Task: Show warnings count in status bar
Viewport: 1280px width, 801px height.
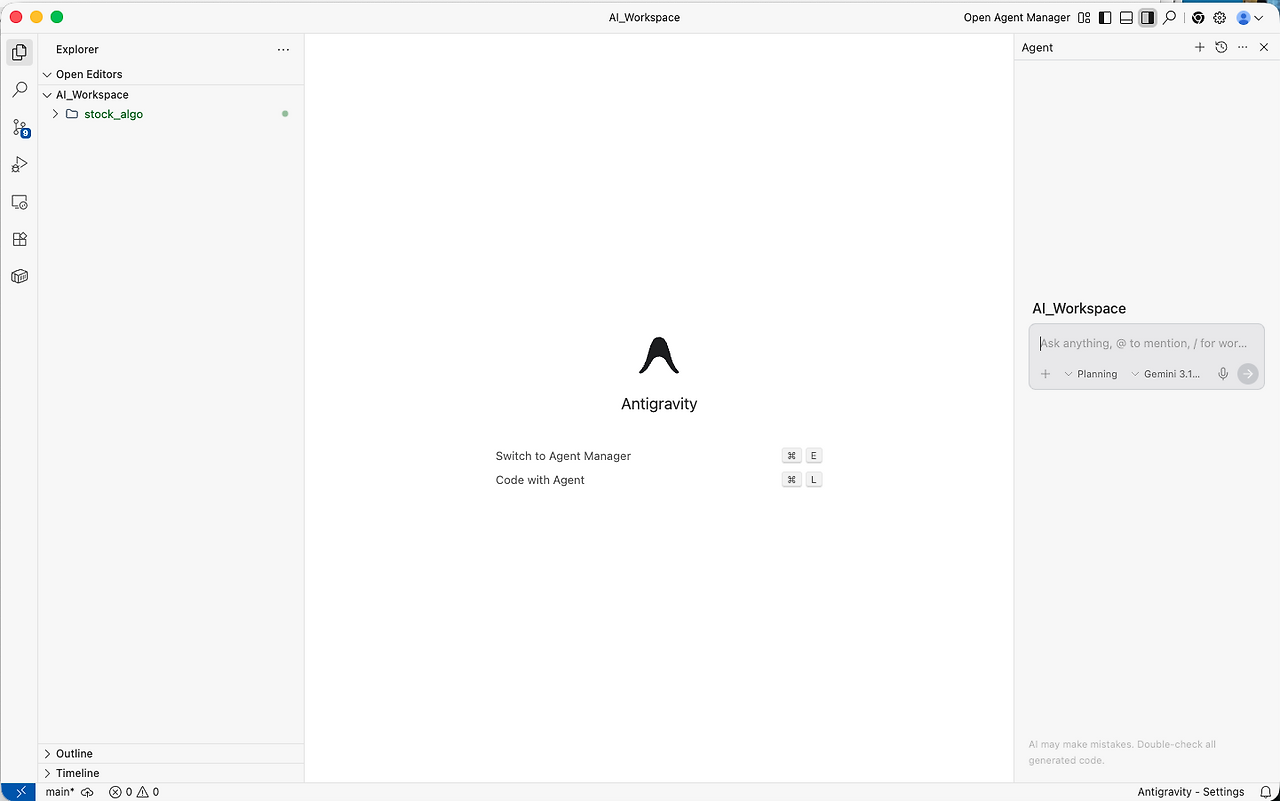Action: (x=149, y=792)
